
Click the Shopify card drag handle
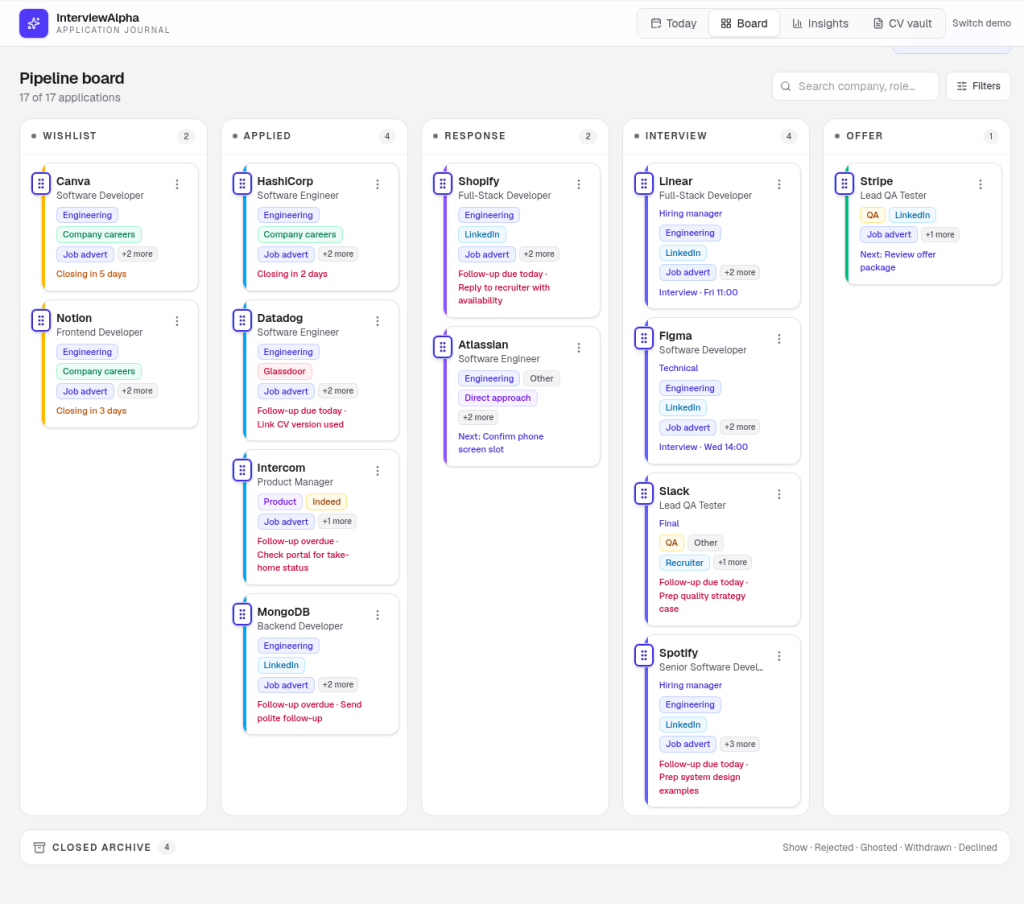[443, 184]
